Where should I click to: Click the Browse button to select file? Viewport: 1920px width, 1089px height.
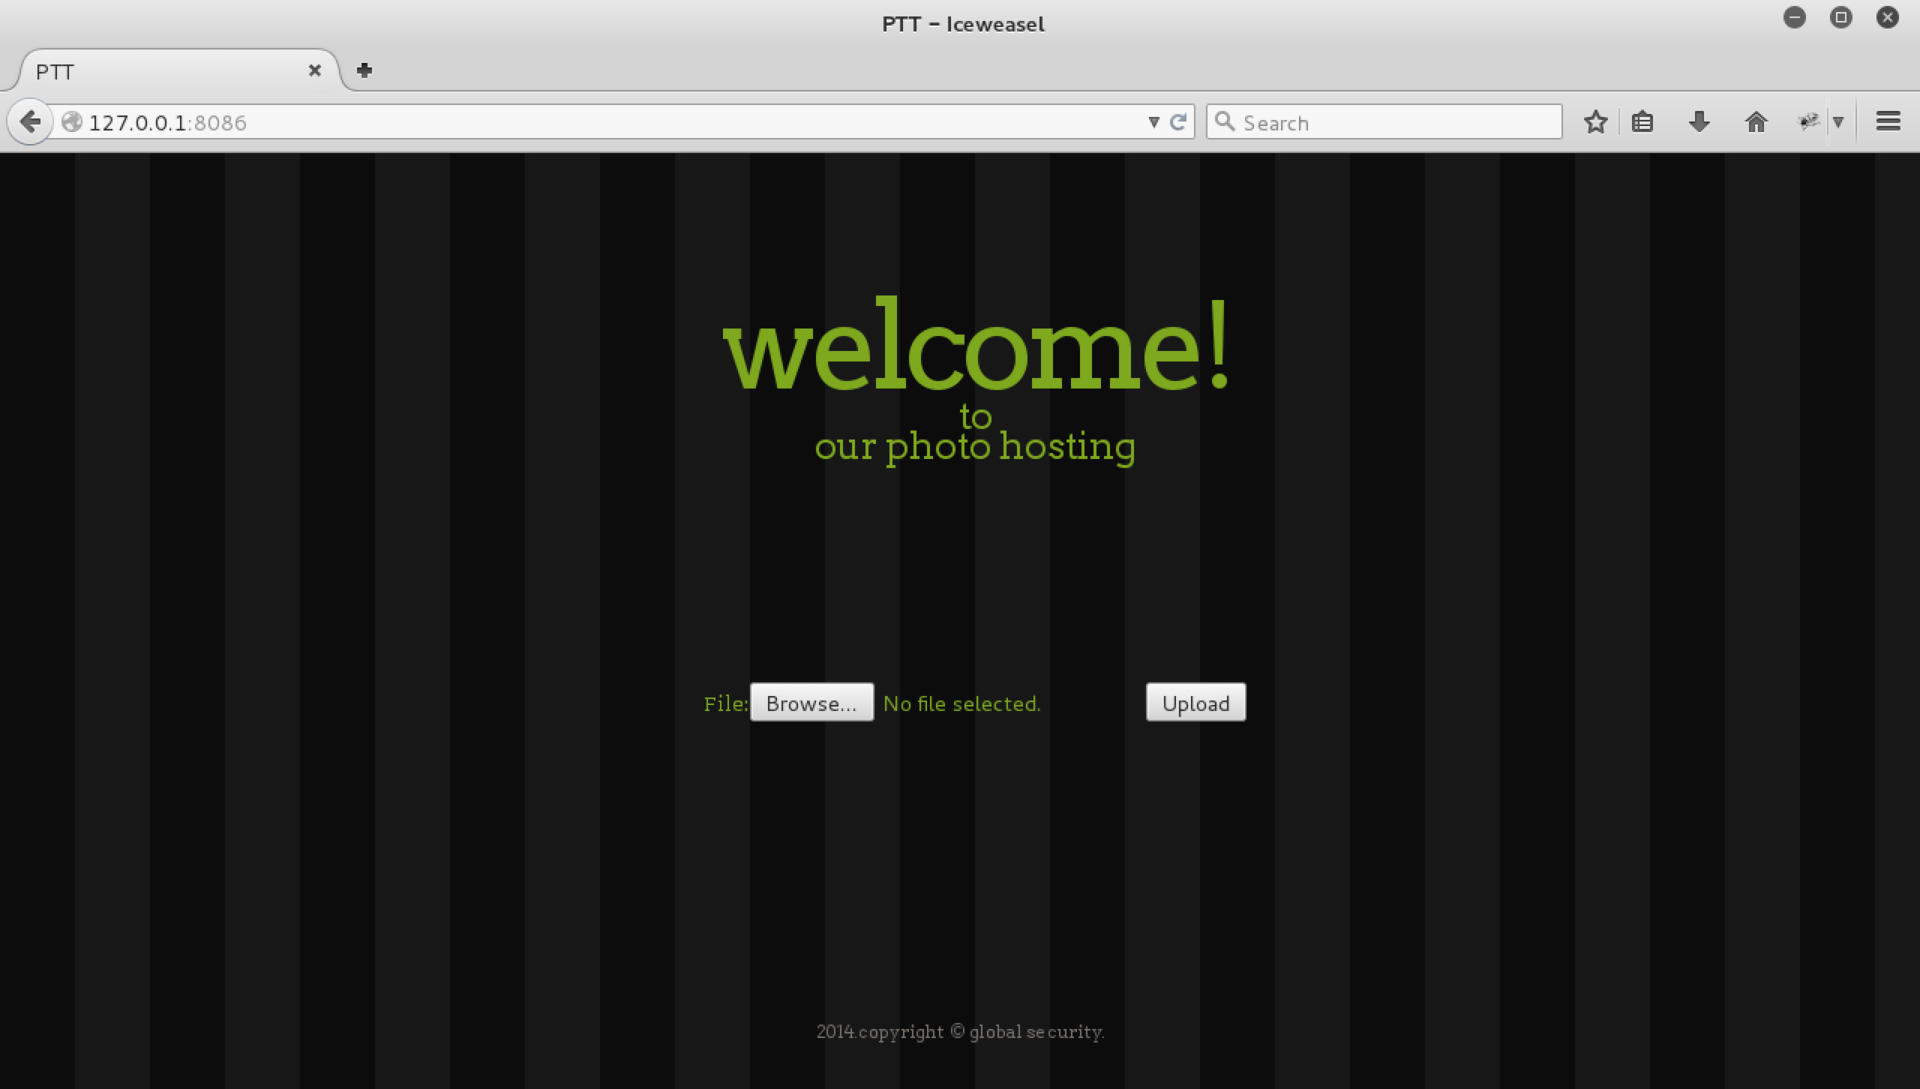pos(811,701)
